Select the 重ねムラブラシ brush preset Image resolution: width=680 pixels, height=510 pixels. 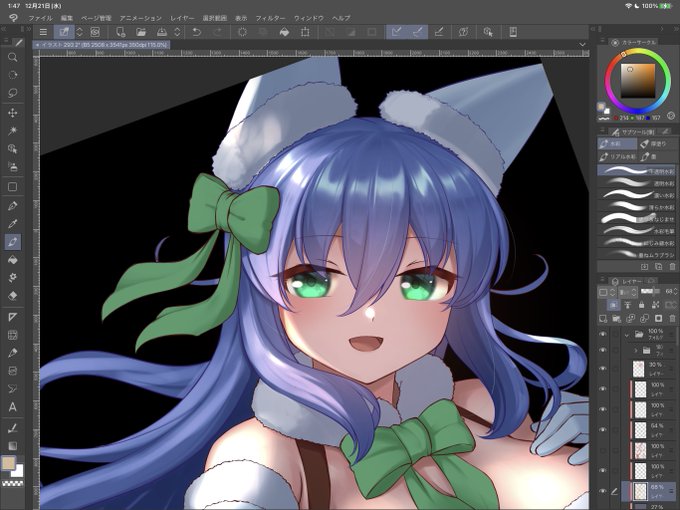click(637, 254)
